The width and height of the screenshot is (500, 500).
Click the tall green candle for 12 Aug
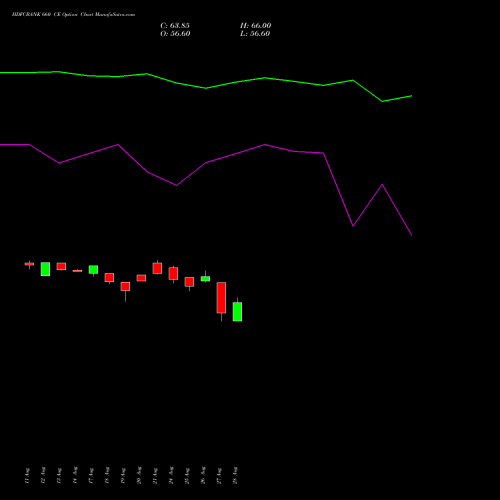click(45, 269)
